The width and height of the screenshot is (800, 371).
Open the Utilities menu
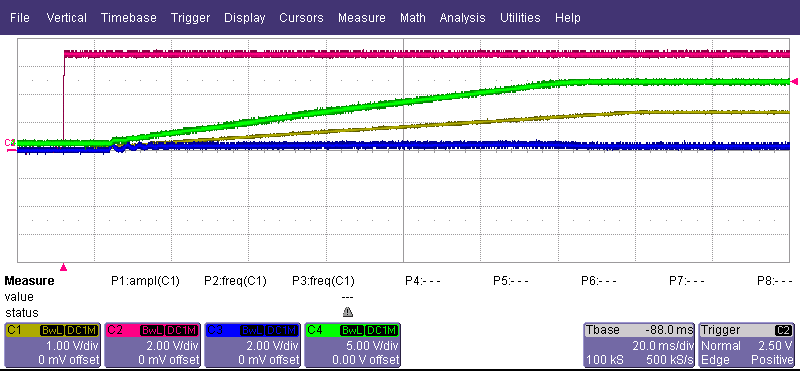click(x=520, y=18)
